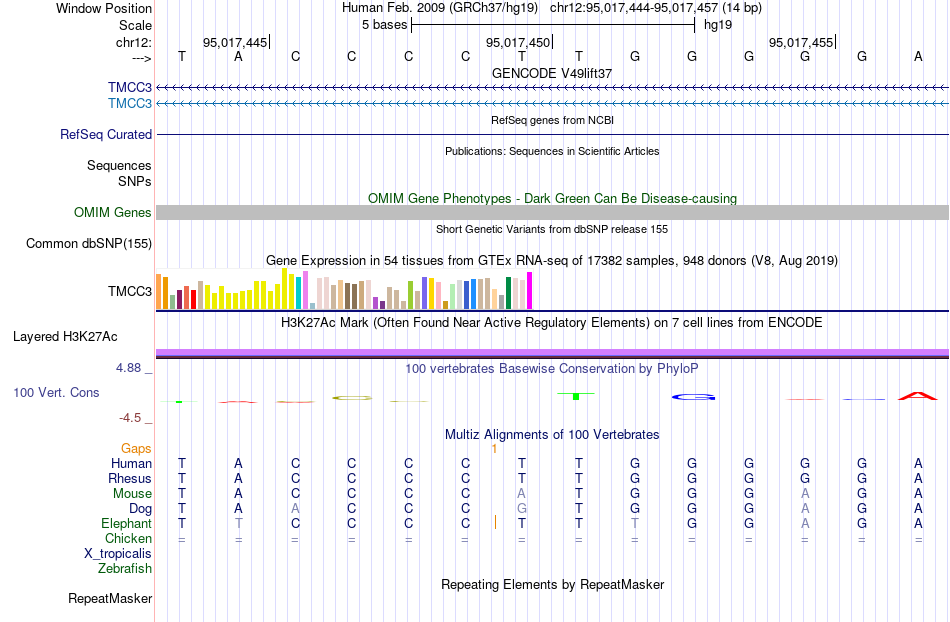Click the Dog species alignment label
Screen dimensions: 950x622
(x=141, y=509)
